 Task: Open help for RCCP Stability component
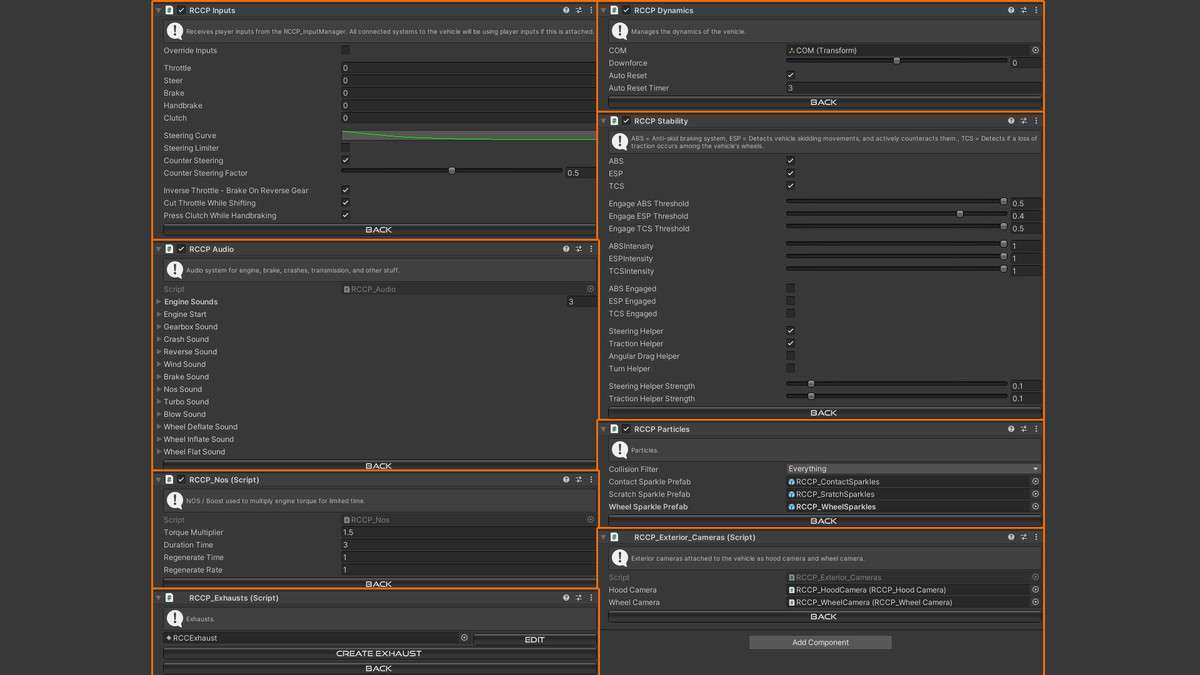[x=1011, y=121]
